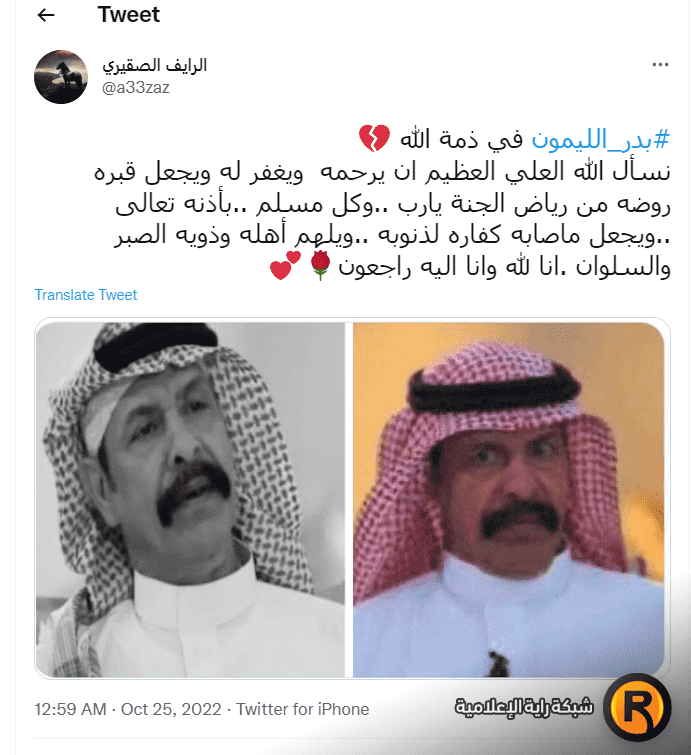This screenshot has width=691, height=755.
Task: Click the red rose emoji
Action: 320,265
